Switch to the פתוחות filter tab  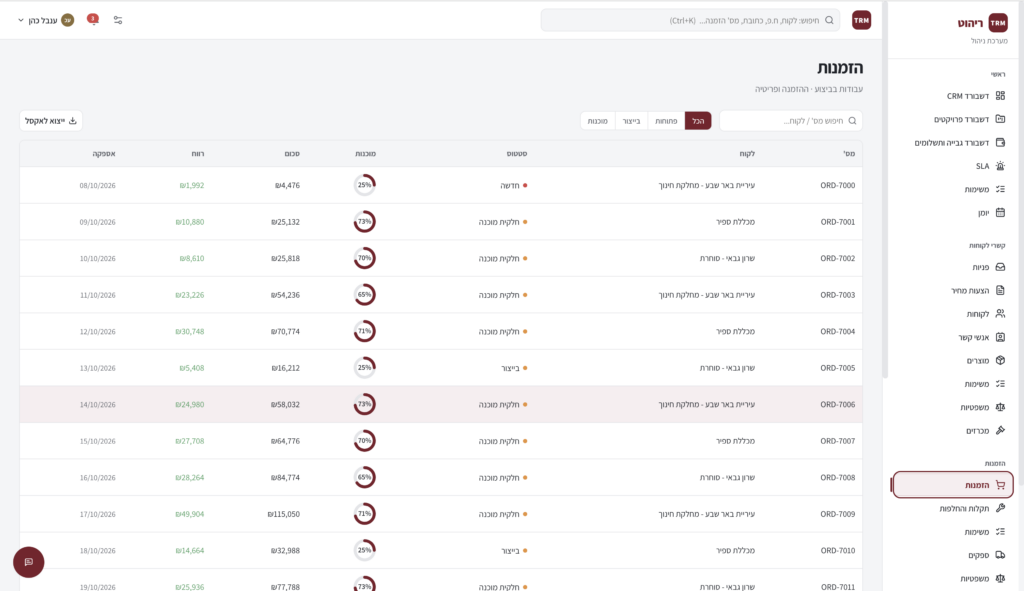tap(666, 121)
